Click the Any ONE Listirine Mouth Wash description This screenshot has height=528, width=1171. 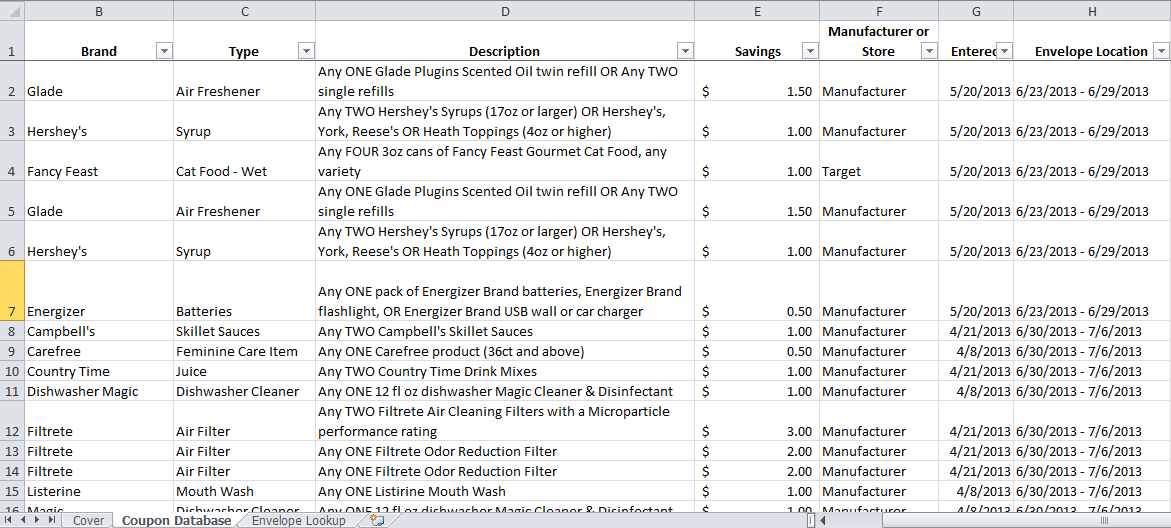coord(505,491)
